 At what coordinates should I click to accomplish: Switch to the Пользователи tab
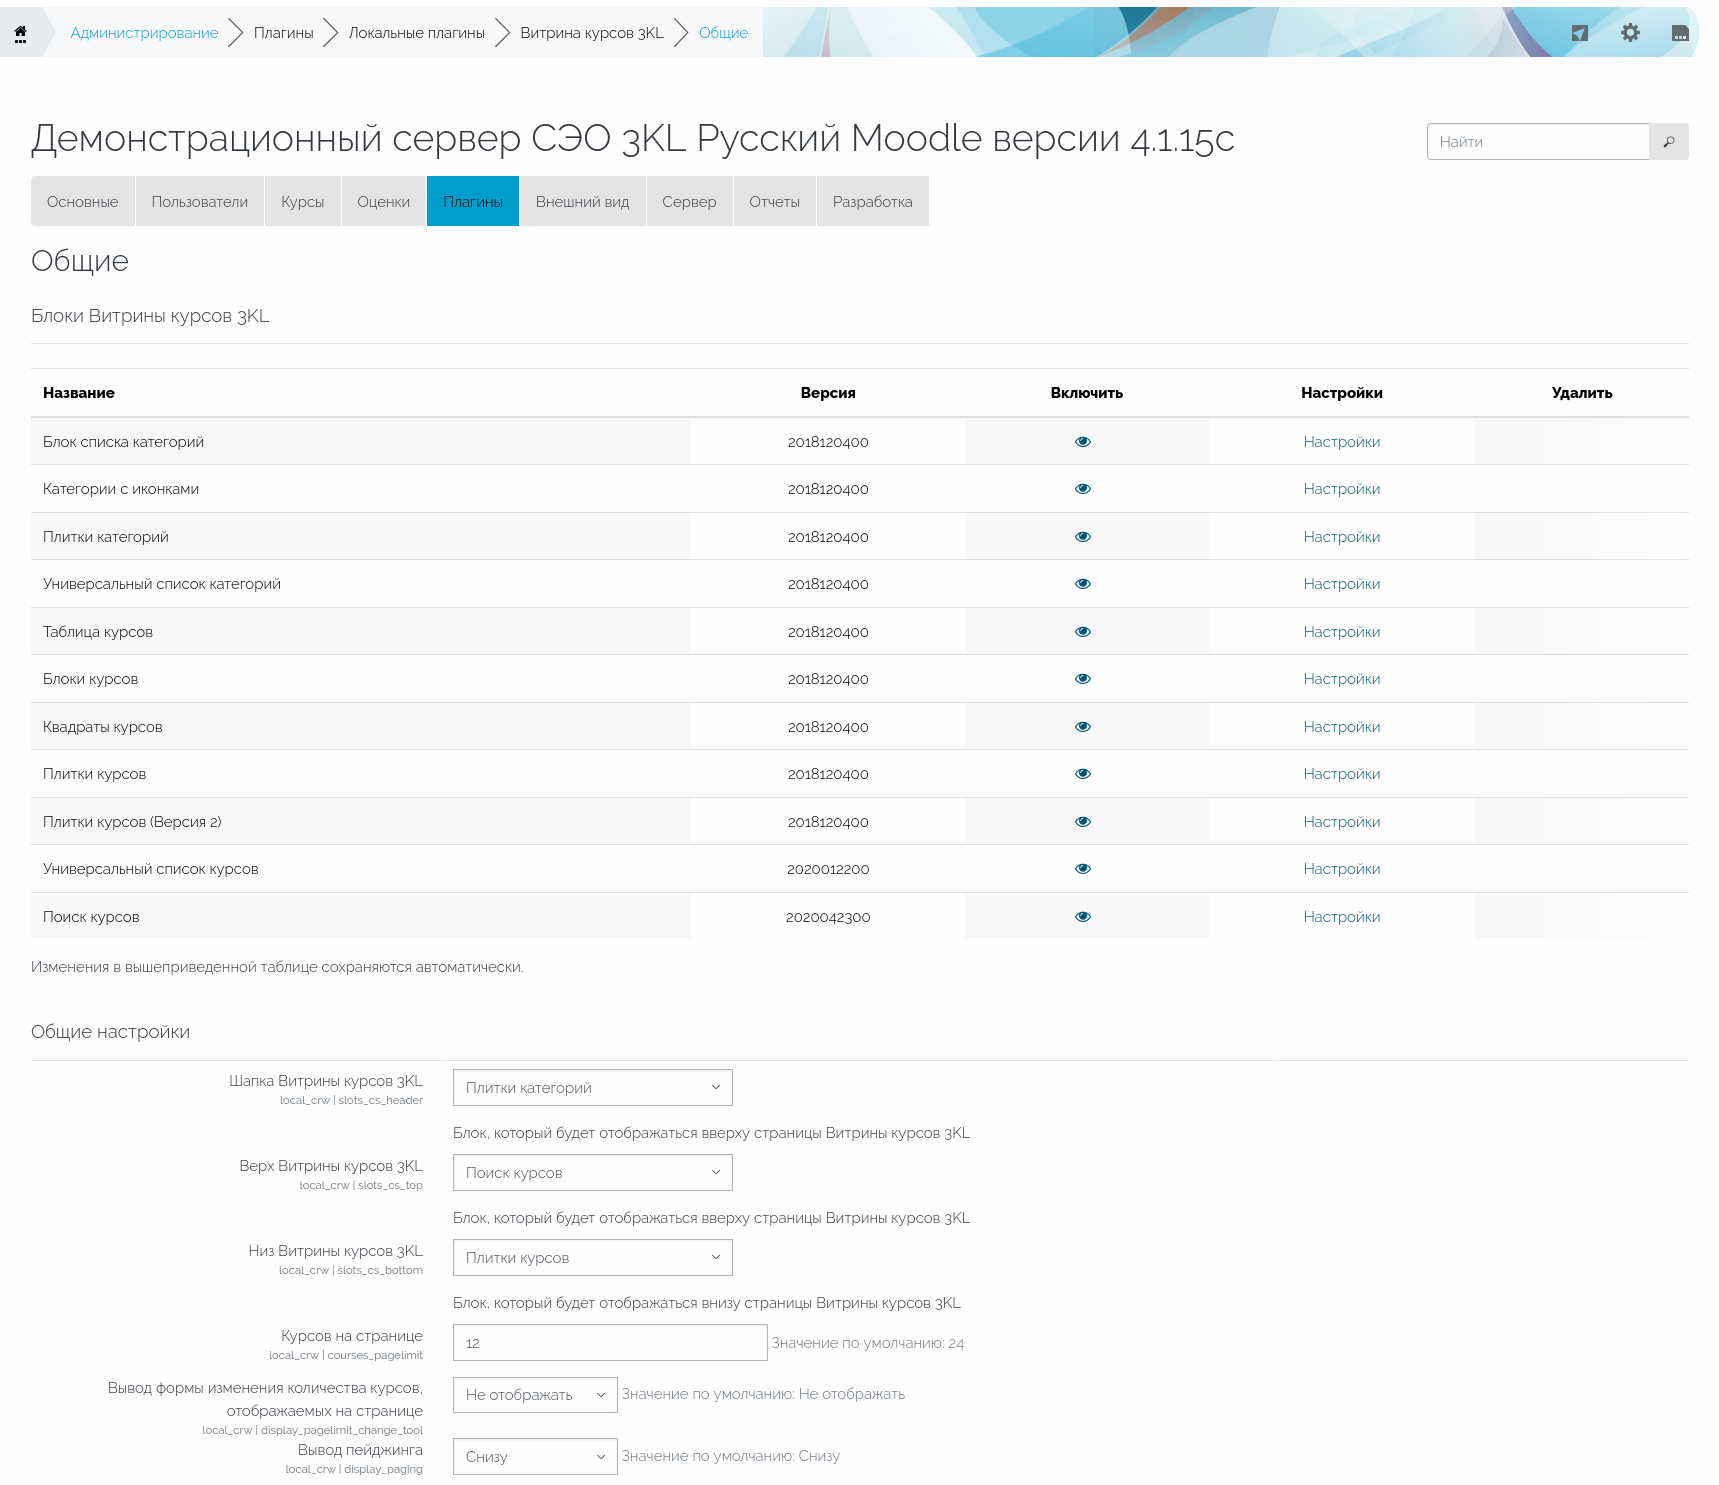[200, 201]
